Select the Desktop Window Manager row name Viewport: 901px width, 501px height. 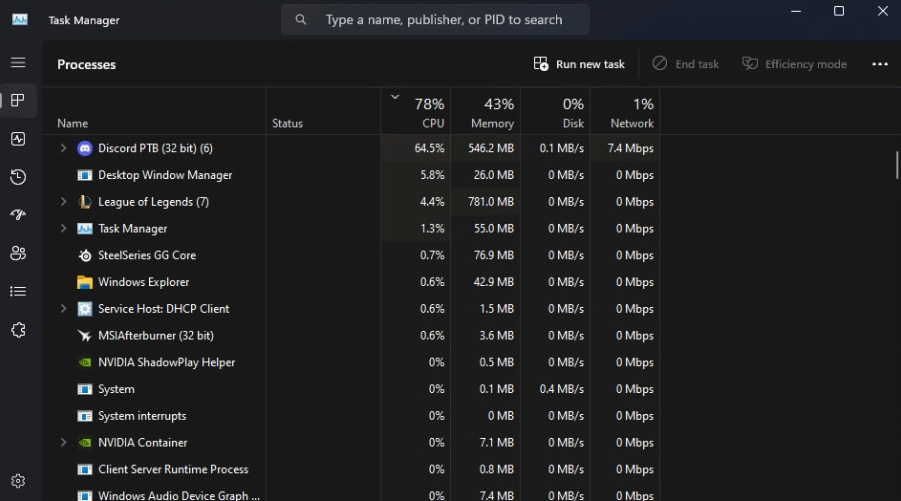point(165,175)
